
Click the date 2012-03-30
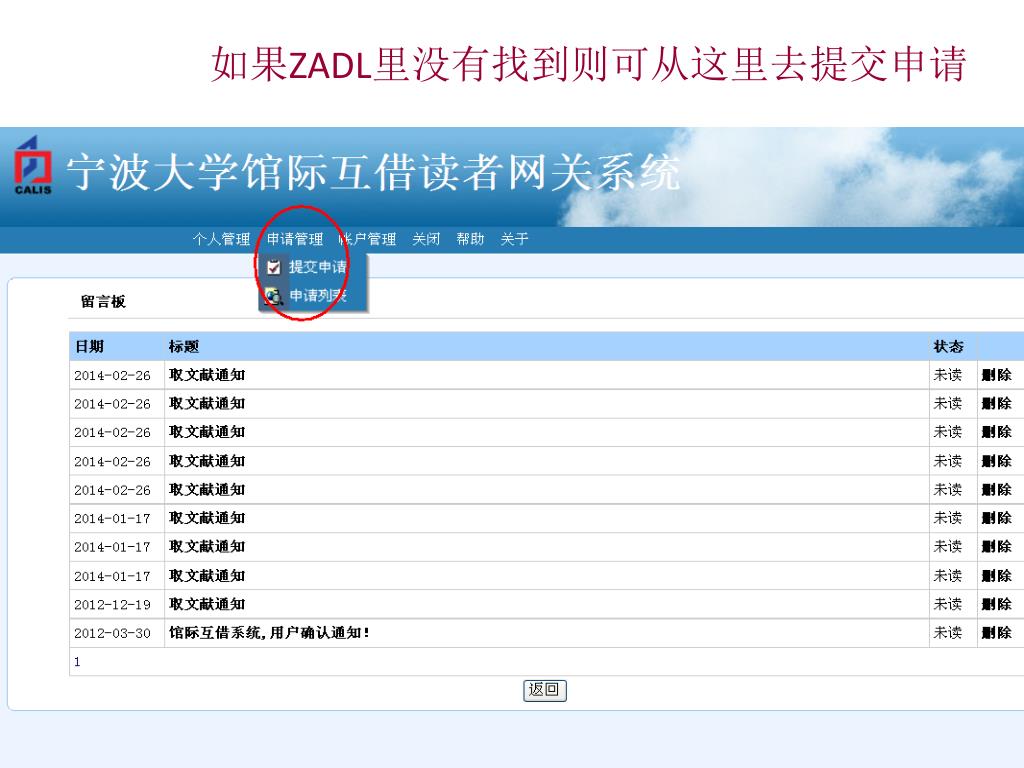[x=112, y=633]
